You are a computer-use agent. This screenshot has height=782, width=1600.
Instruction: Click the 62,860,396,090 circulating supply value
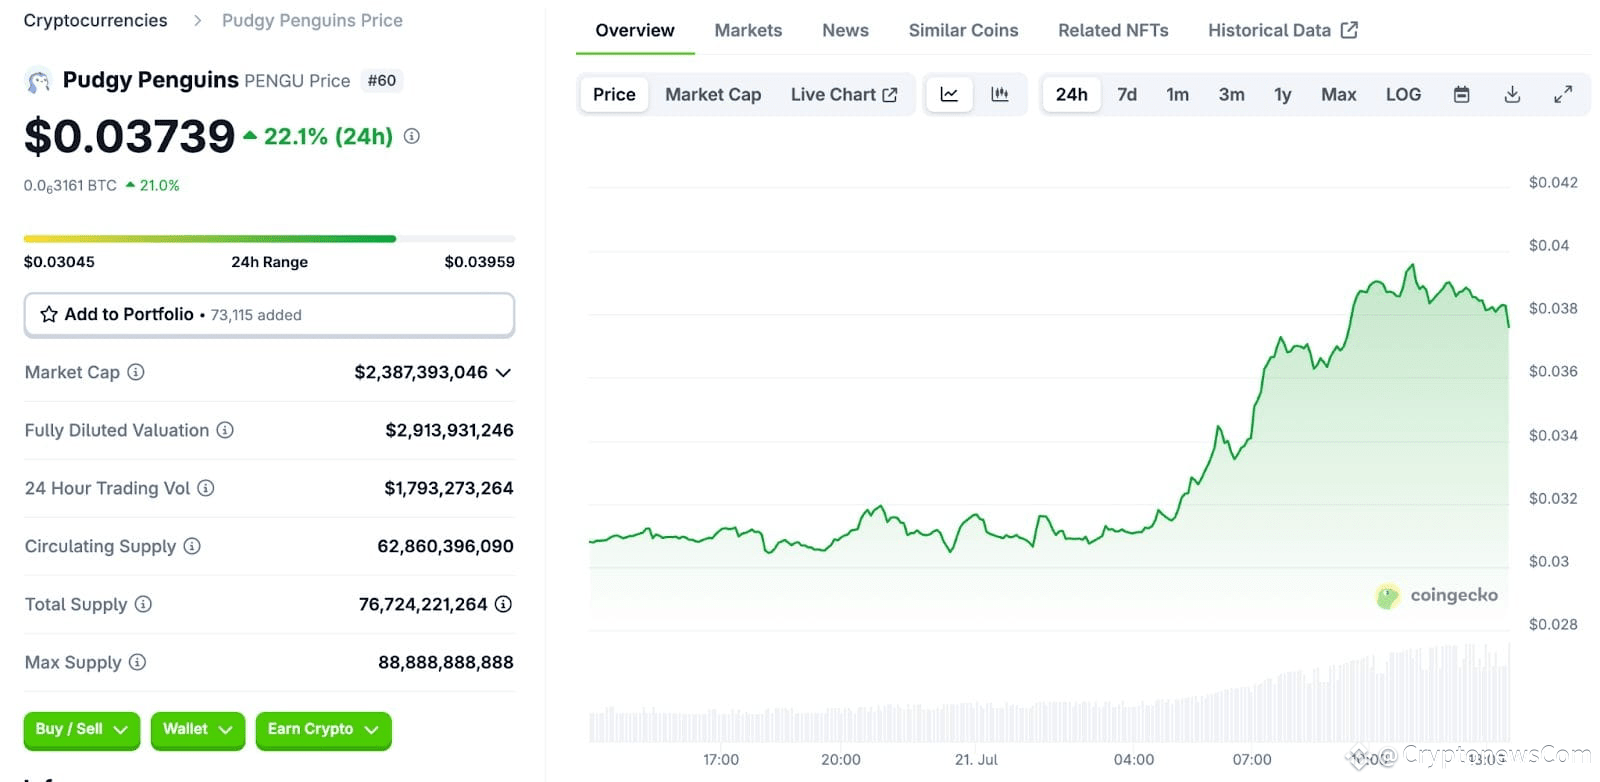coord(445,546)
